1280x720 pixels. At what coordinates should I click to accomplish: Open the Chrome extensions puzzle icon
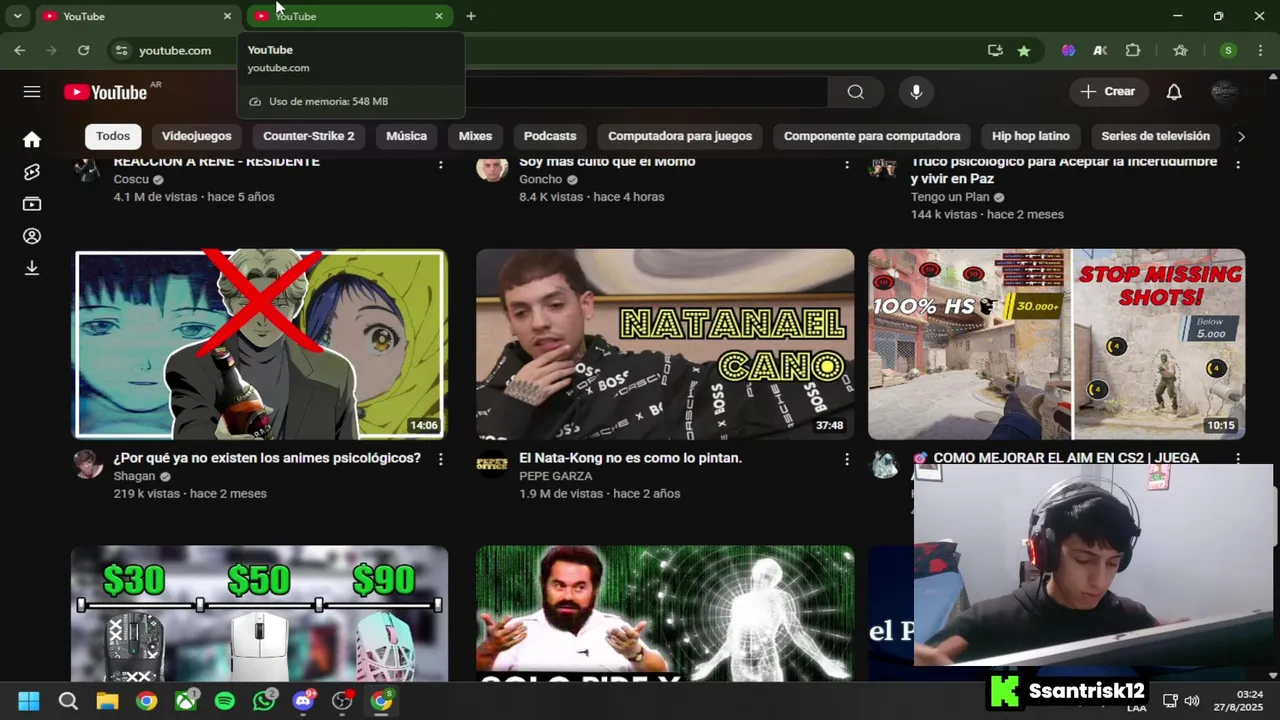1133,50
